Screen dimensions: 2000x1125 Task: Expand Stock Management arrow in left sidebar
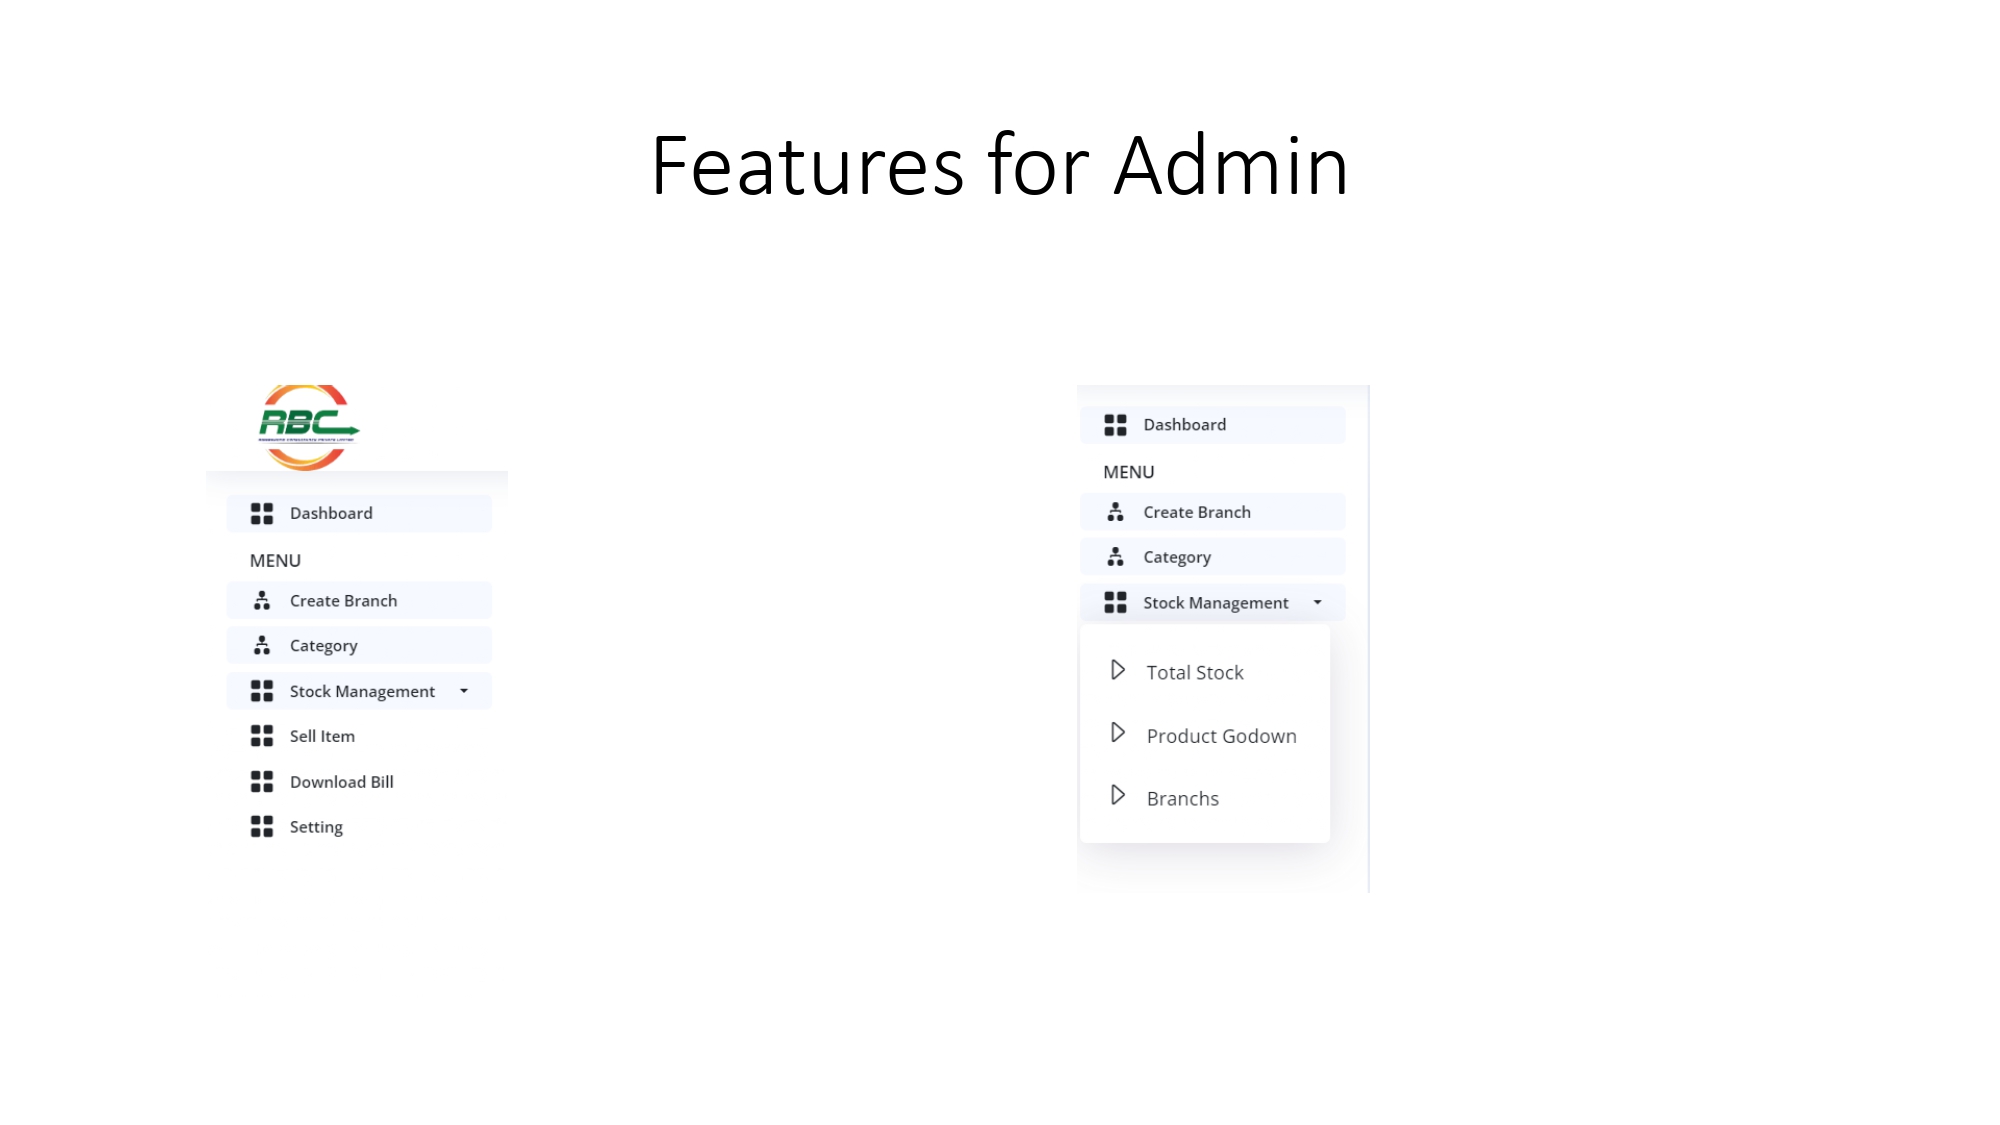464,691
